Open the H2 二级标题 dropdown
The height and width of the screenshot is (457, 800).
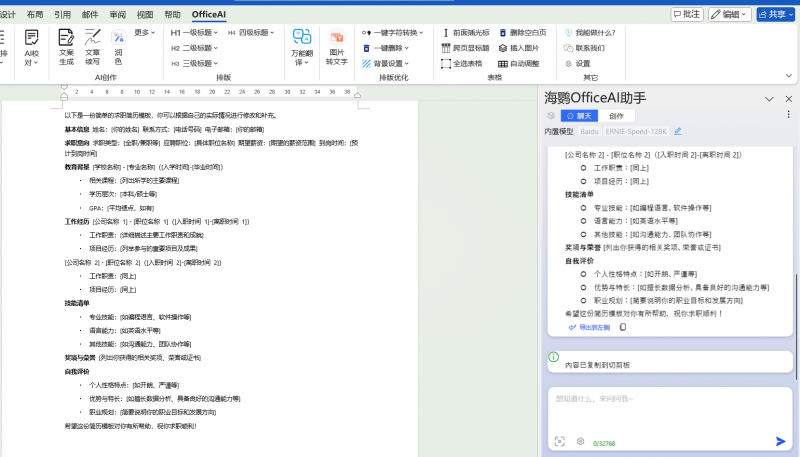click(194, 48)
